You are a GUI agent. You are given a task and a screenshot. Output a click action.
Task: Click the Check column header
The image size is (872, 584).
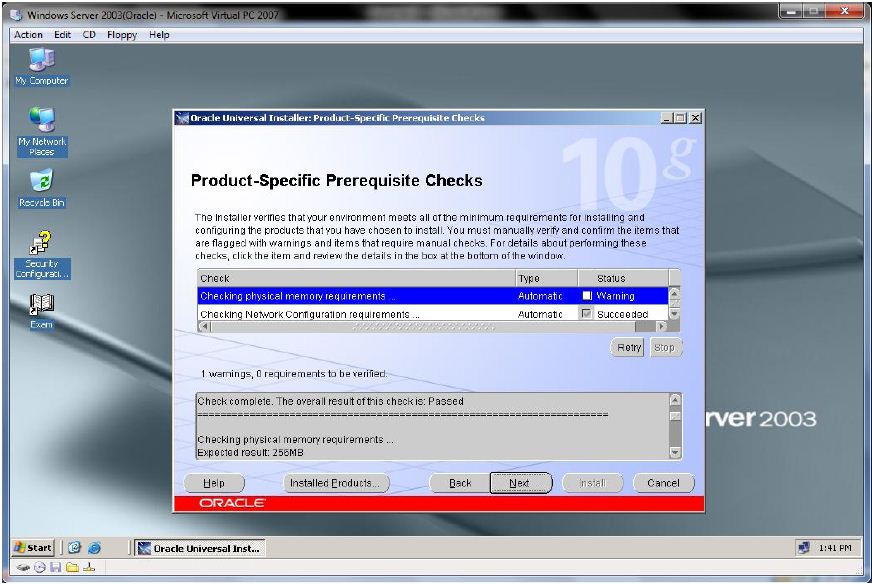pos(356,278)
